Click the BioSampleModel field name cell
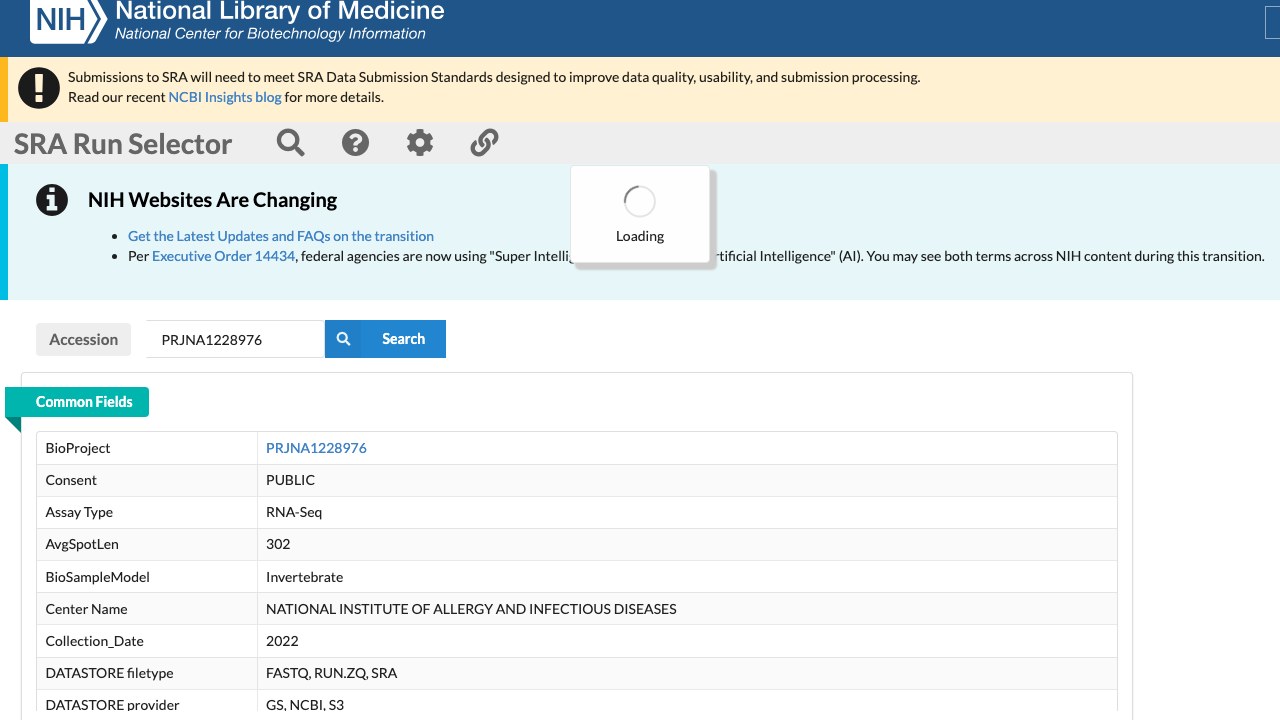The height and width of the screenshot is (720, 1280). [147, 577]
